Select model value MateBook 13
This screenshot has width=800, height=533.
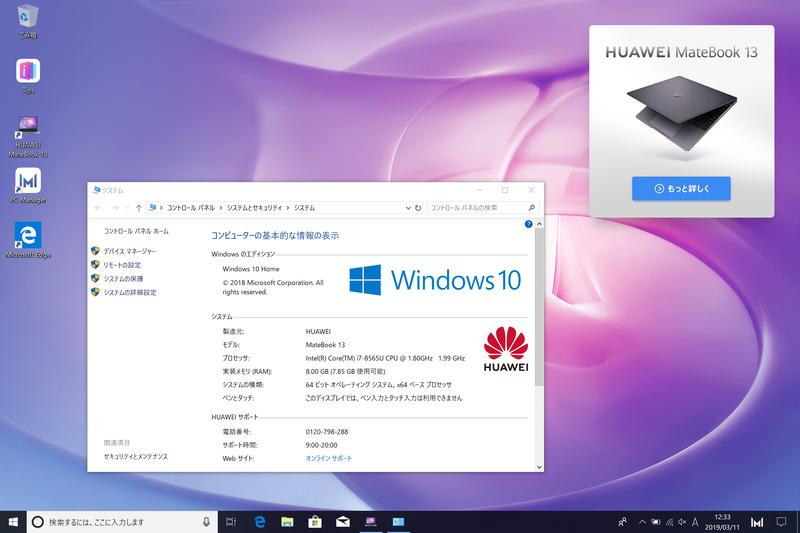pos(326,345)
